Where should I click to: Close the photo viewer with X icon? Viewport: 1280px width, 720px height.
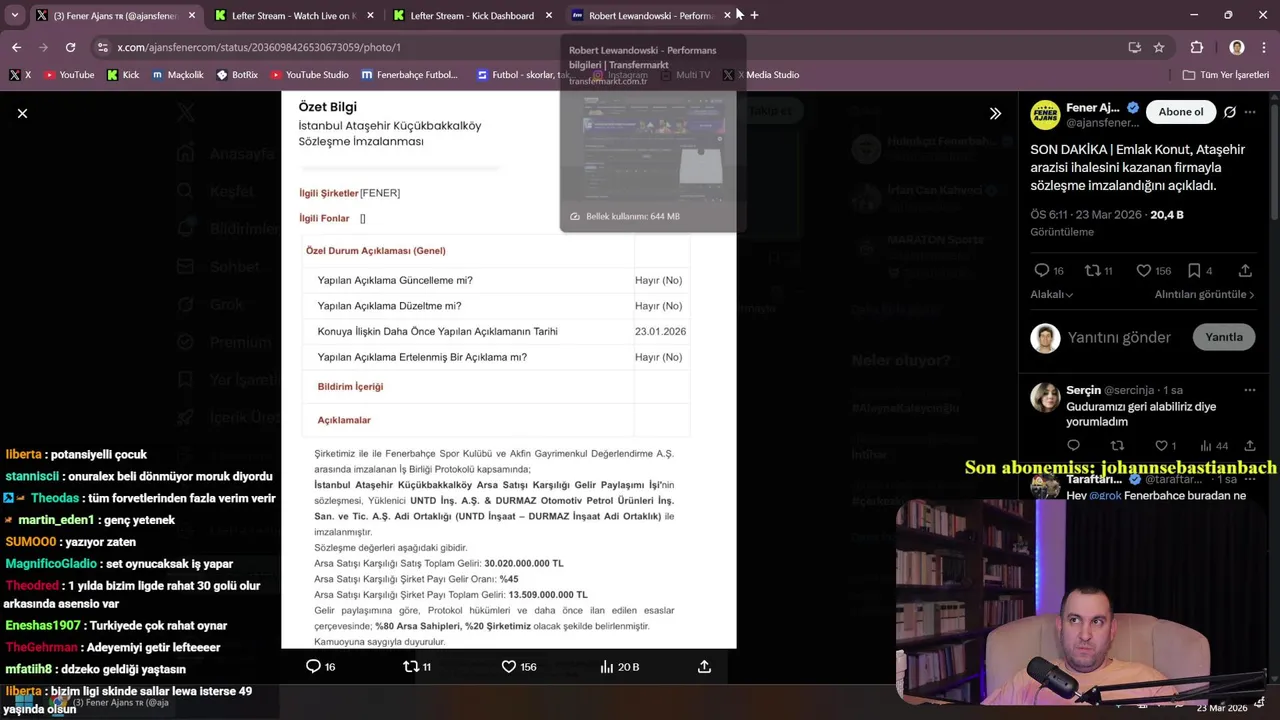[22, 113]
